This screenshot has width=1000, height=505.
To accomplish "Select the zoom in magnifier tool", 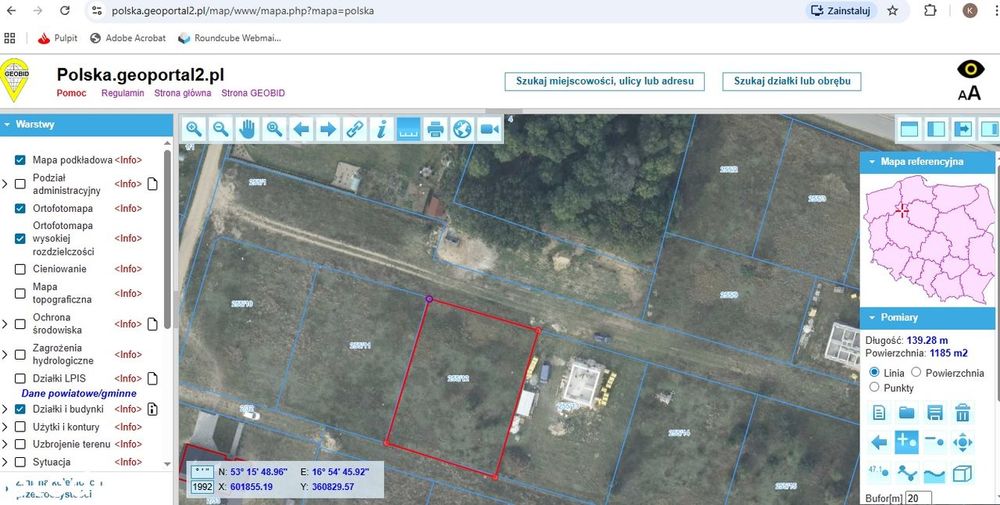I will click(x=194, y=129).
